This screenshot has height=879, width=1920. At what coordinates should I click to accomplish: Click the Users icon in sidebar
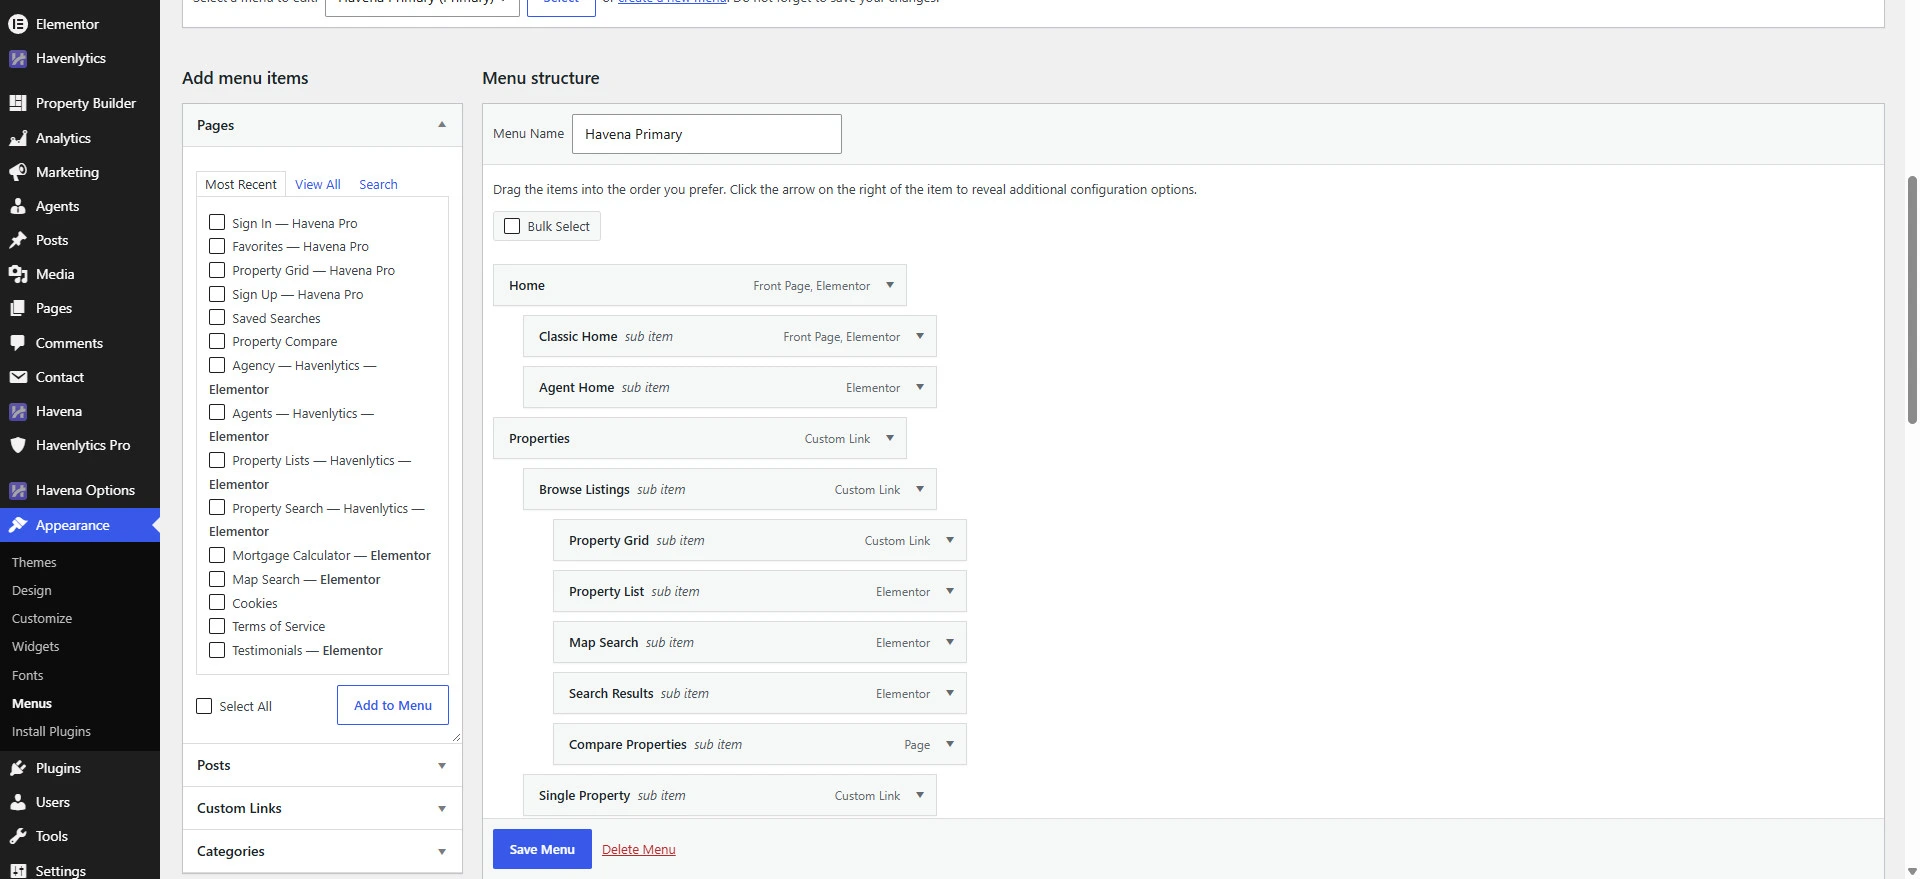18,802
